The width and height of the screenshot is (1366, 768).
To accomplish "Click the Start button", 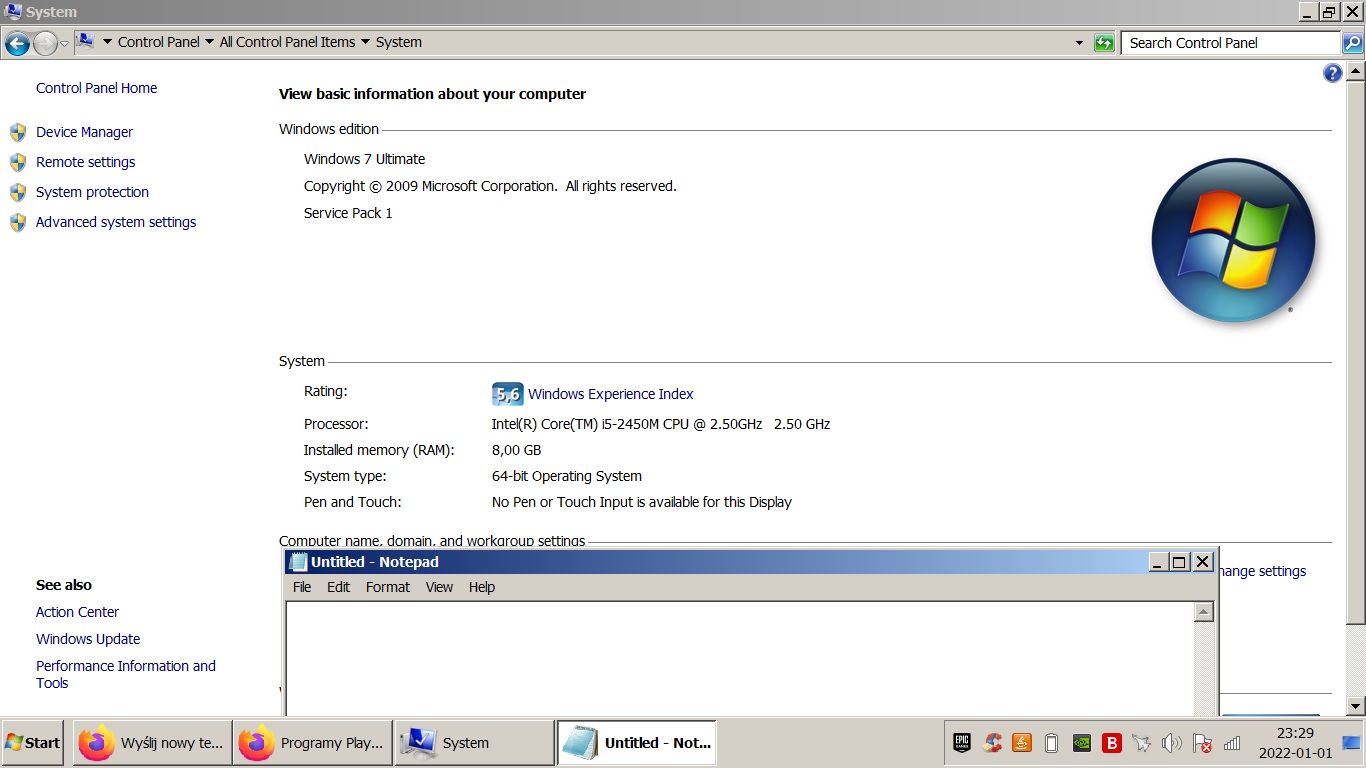I will pyautogui.click(x=32, y=743).
